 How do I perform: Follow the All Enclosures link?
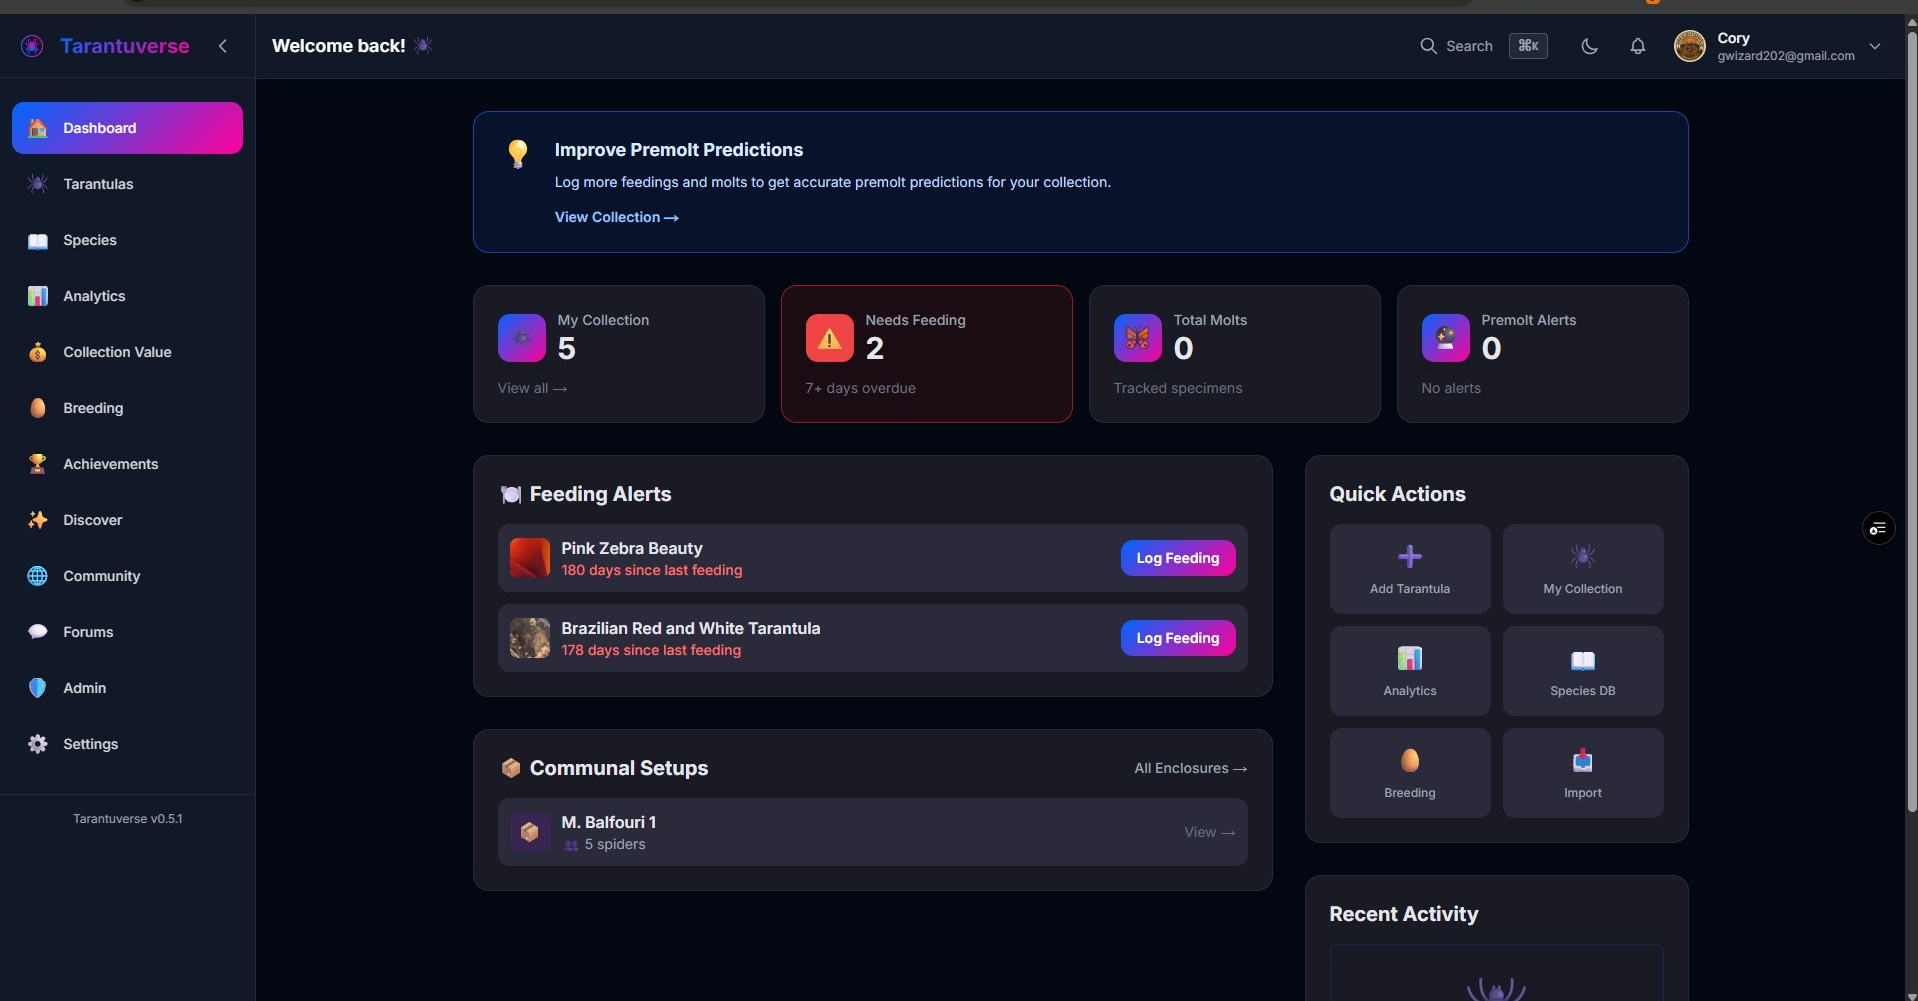tap(1190, 768)
